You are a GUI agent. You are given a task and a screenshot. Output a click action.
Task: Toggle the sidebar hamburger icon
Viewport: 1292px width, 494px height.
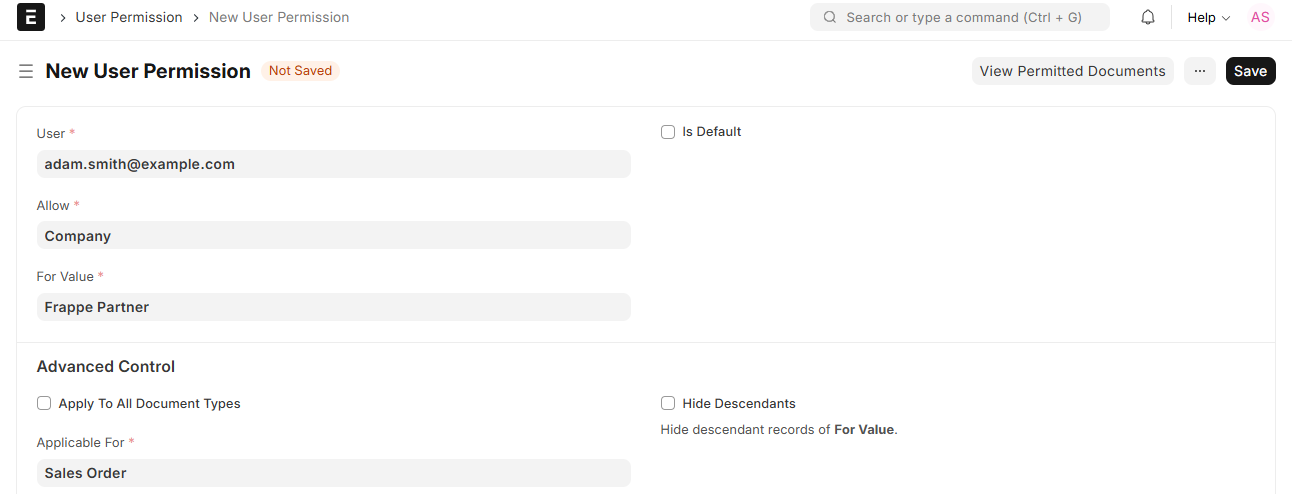(x=26, y=71)
